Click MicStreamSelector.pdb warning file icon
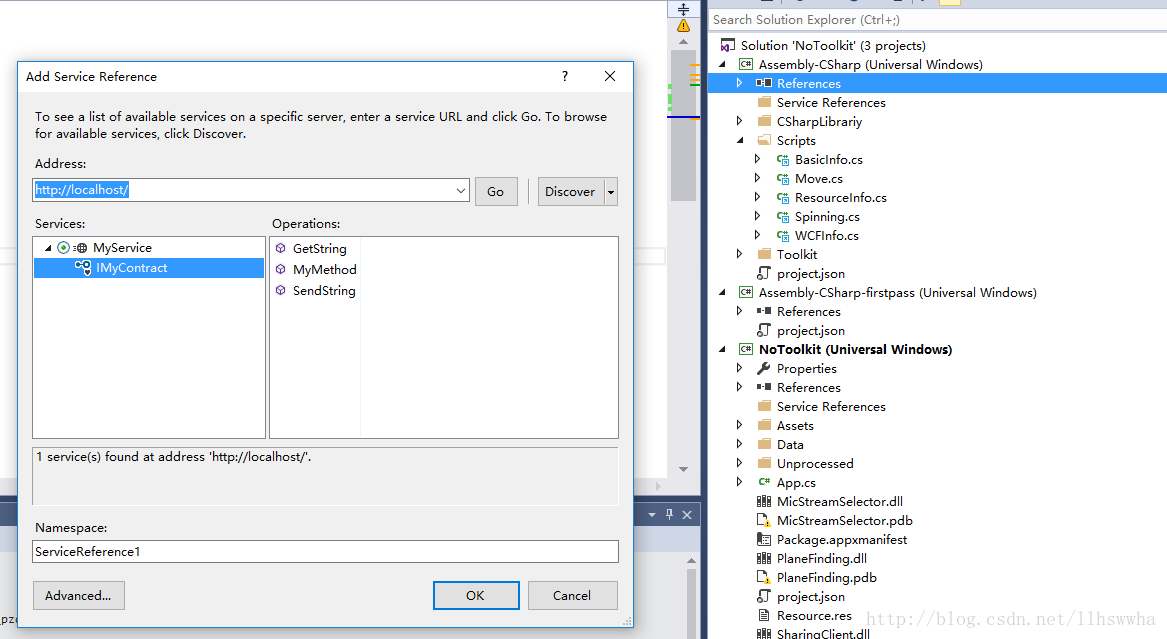 coord(764,521)
